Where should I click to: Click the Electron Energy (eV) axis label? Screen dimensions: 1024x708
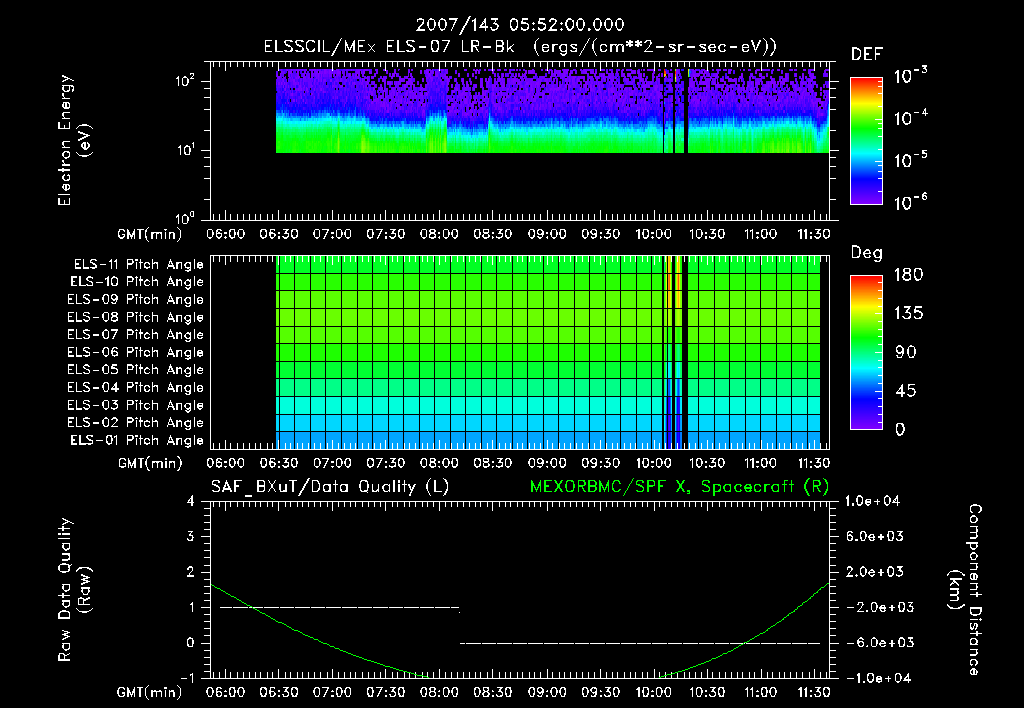point(74,140)
